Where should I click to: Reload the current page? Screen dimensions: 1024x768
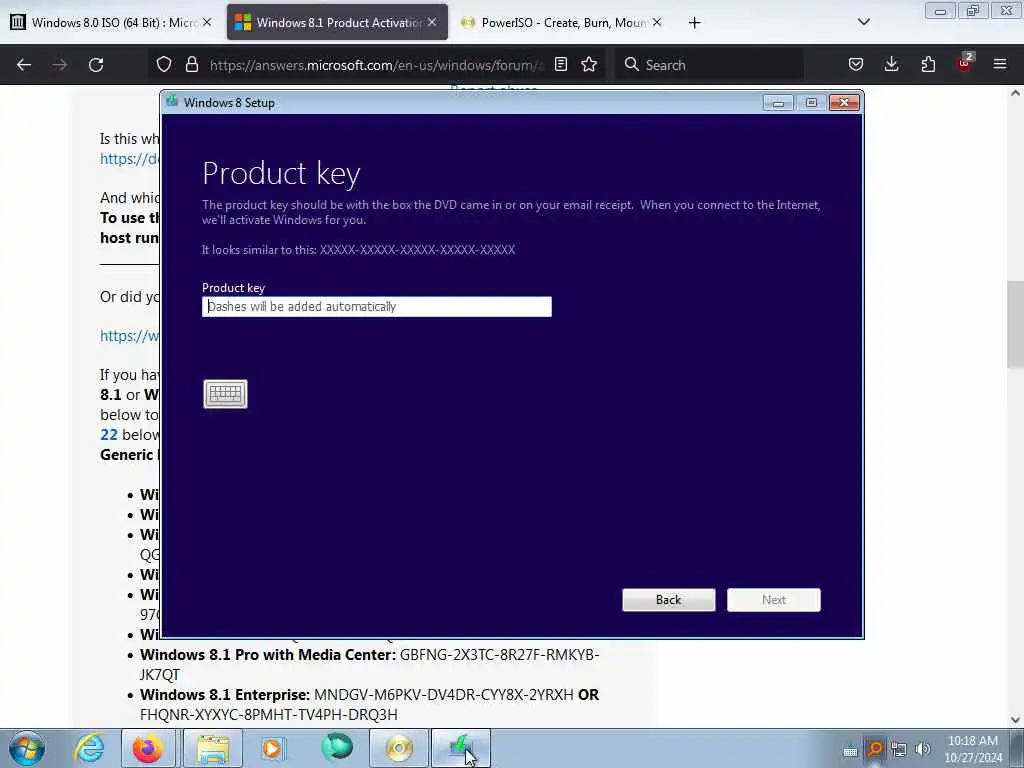tap(96, 65)
